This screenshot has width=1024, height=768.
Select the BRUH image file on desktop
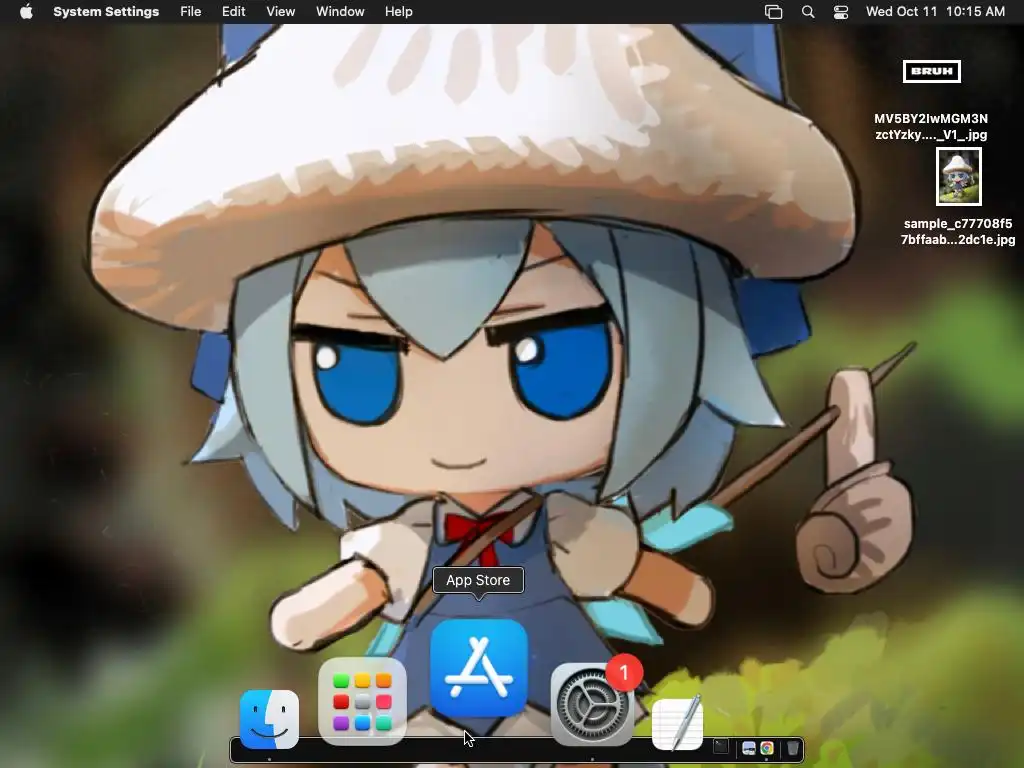pyautogui.click(x=931, y=71)
